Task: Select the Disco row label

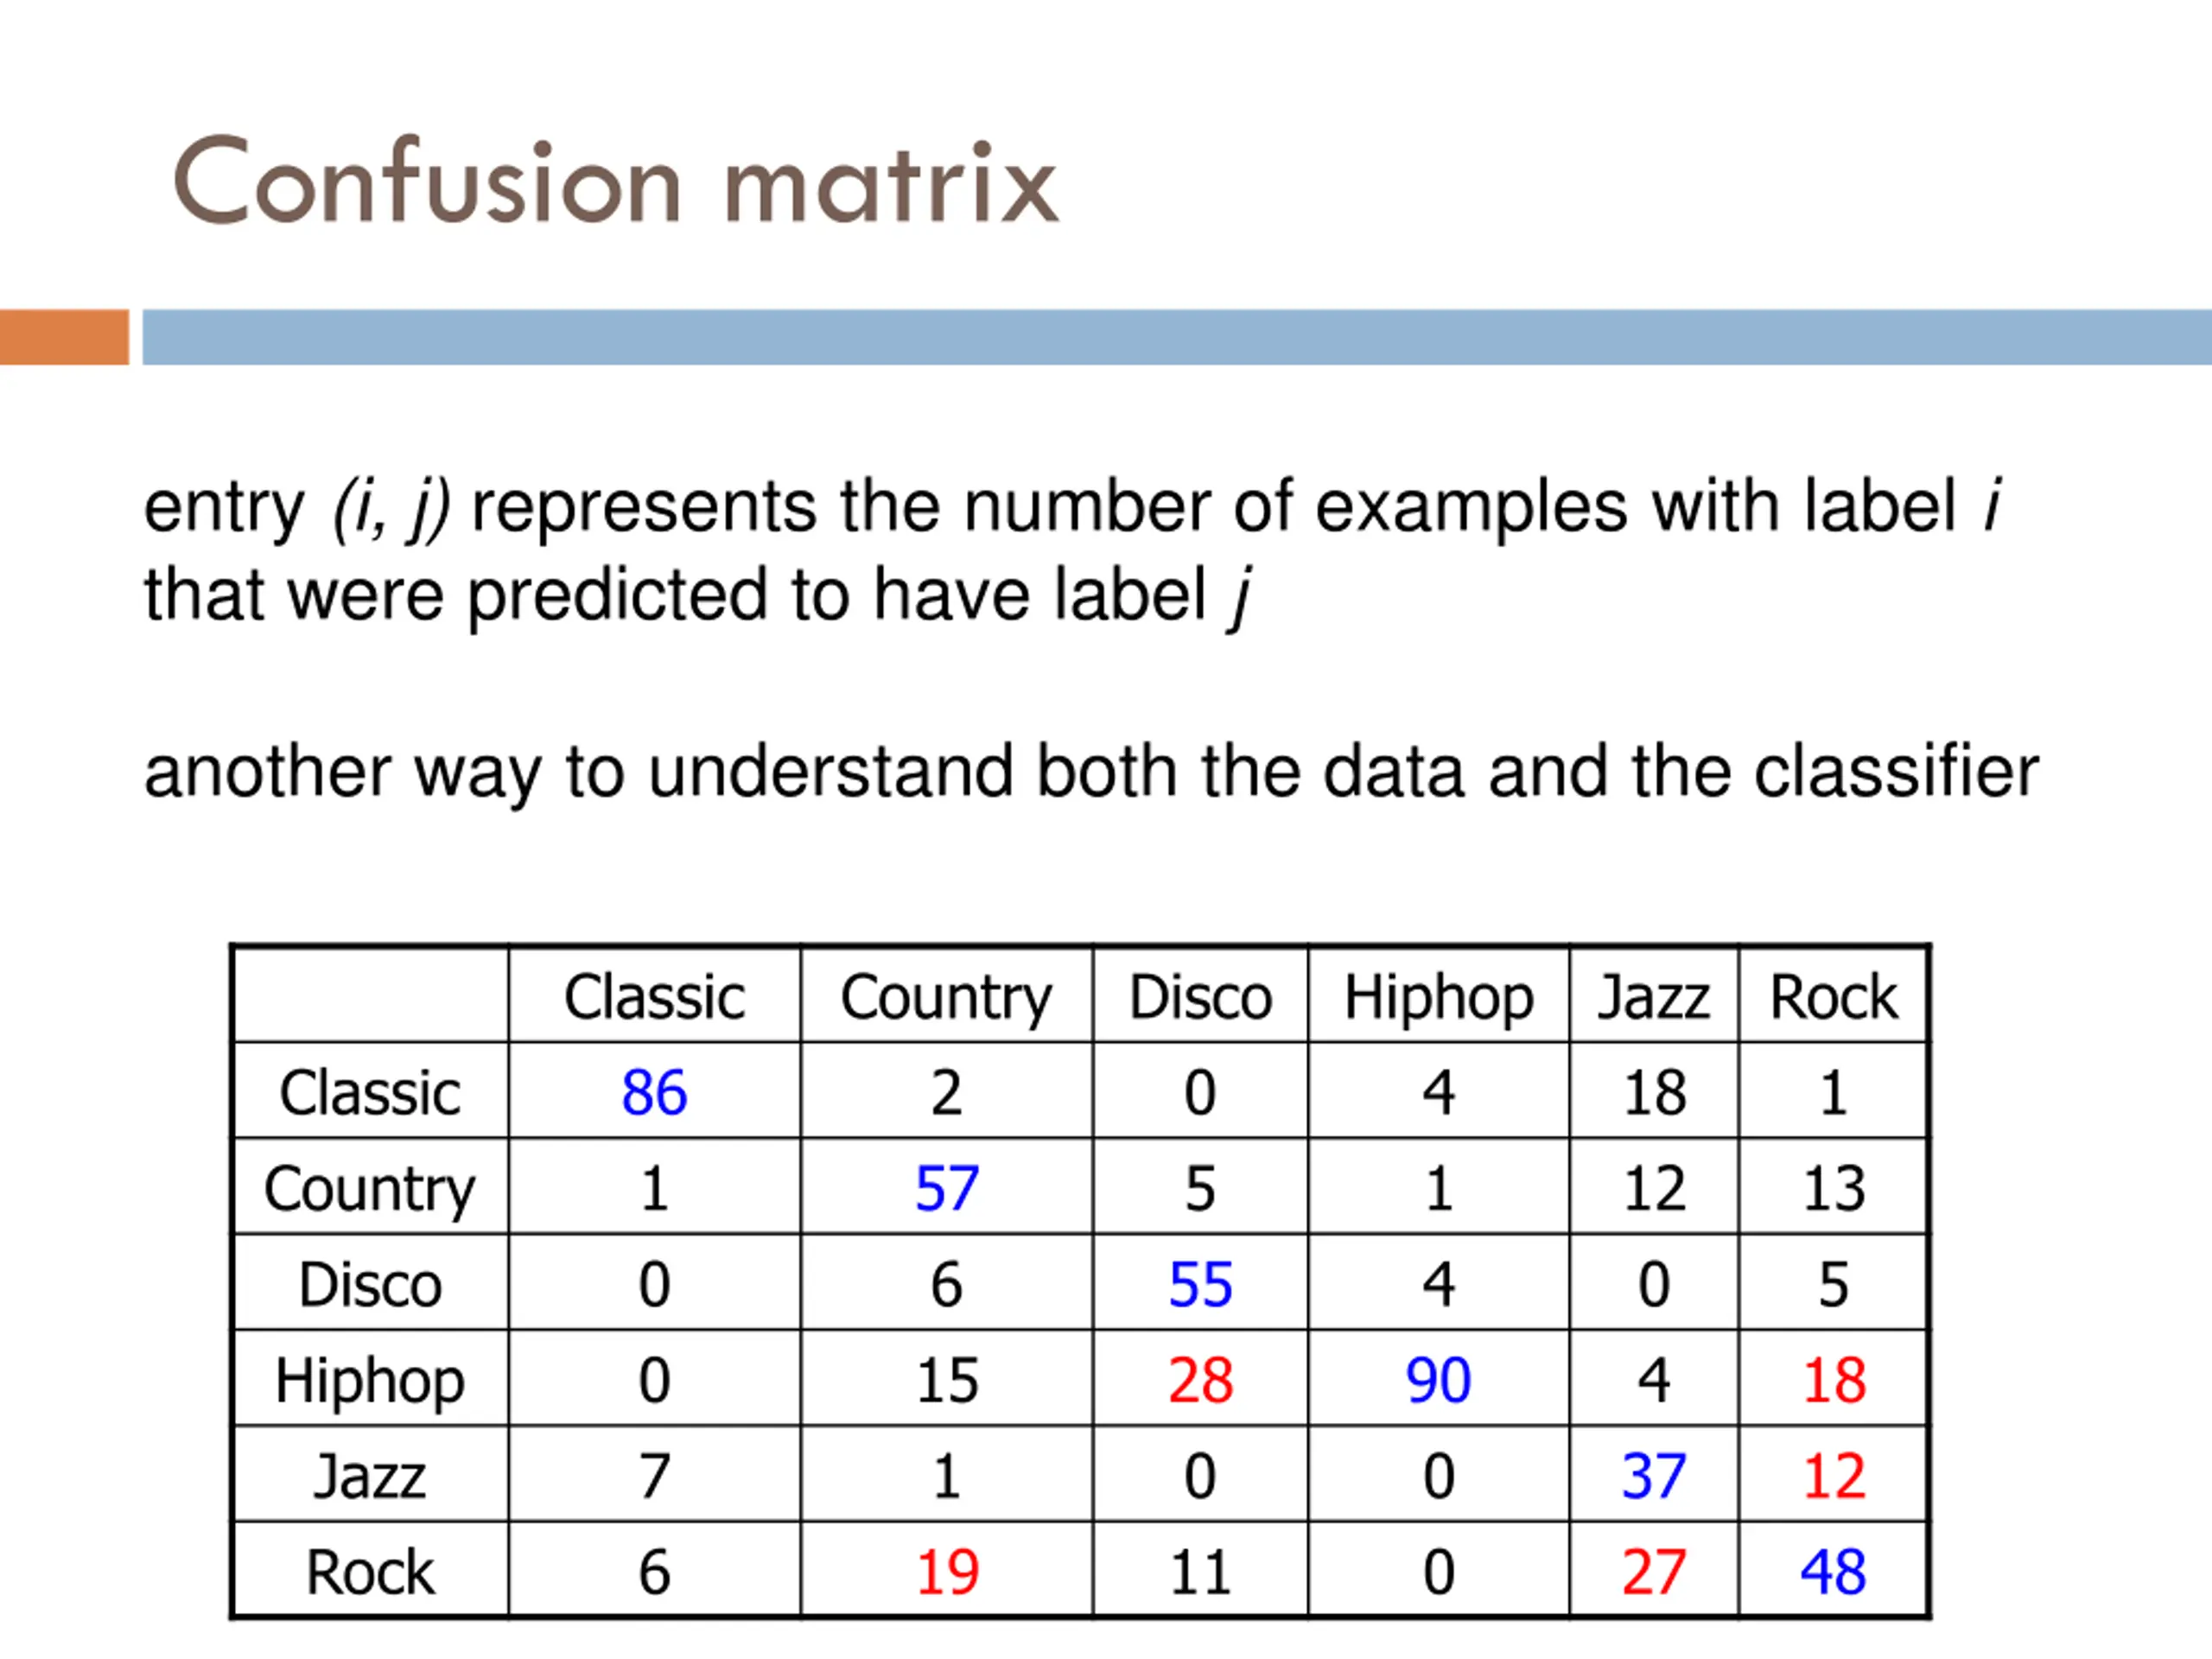Action: click(x=370, y=1282)
